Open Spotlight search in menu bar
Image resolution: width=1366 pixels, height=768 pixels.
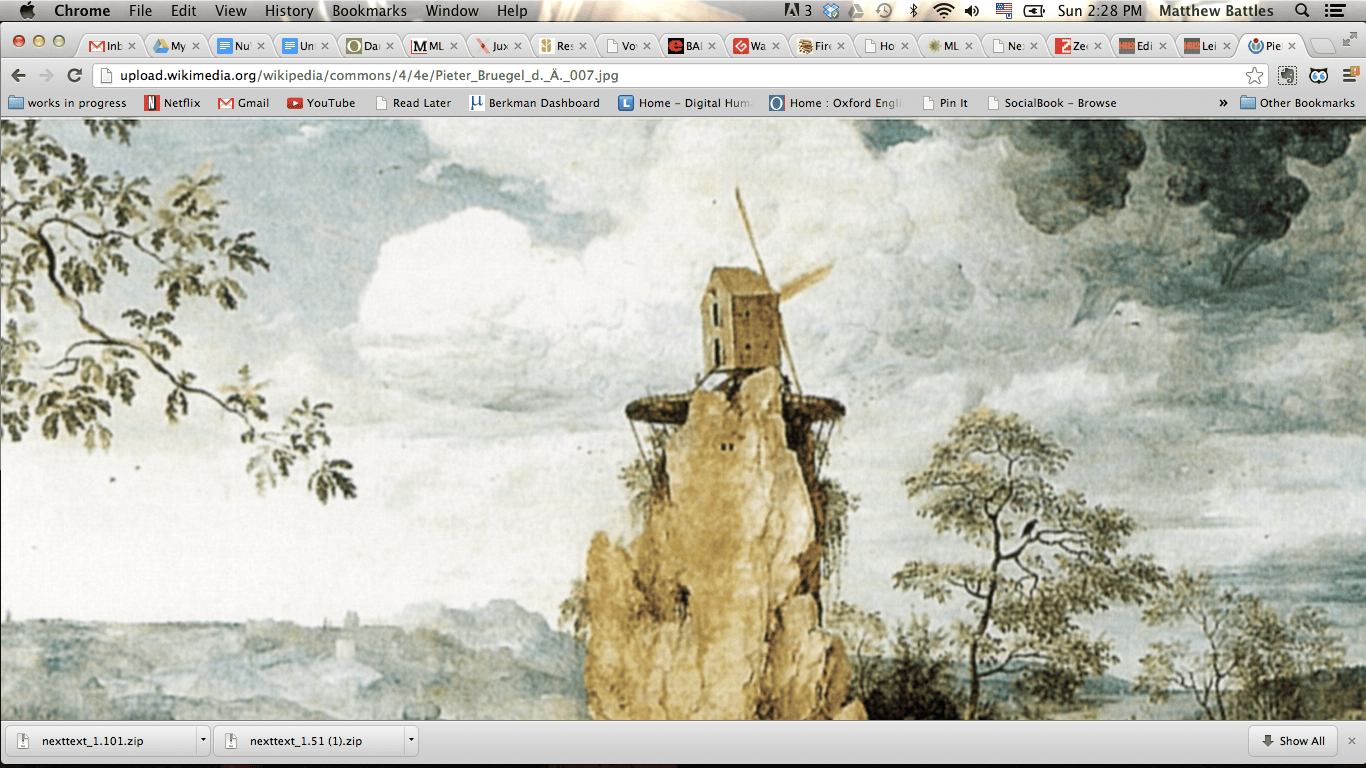[1302, 11]
